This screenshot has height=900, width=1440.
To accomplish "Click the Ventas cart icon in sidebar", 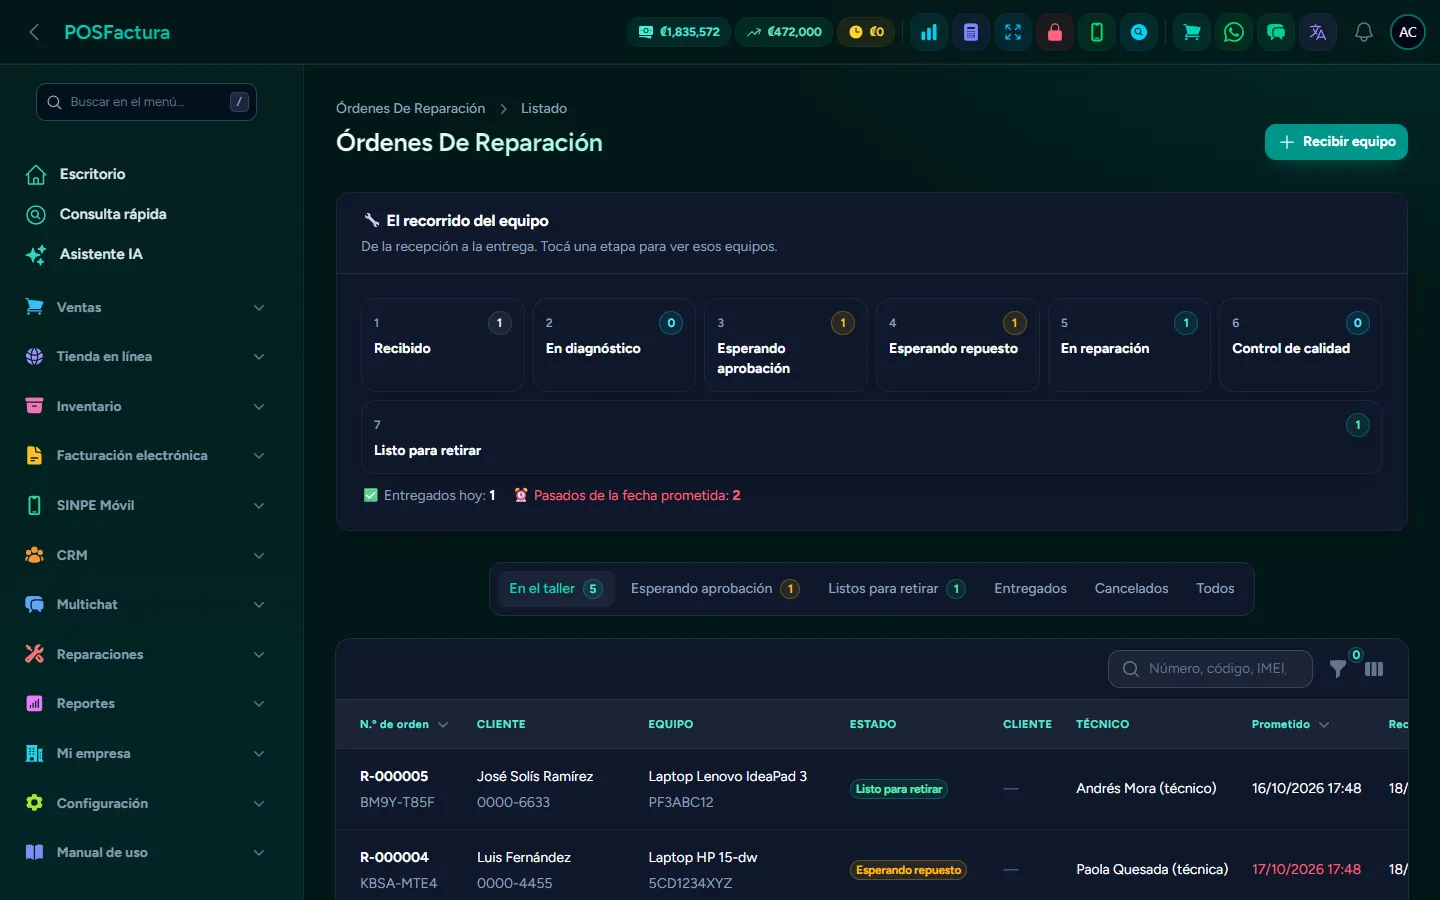I will tap(34, 307).
